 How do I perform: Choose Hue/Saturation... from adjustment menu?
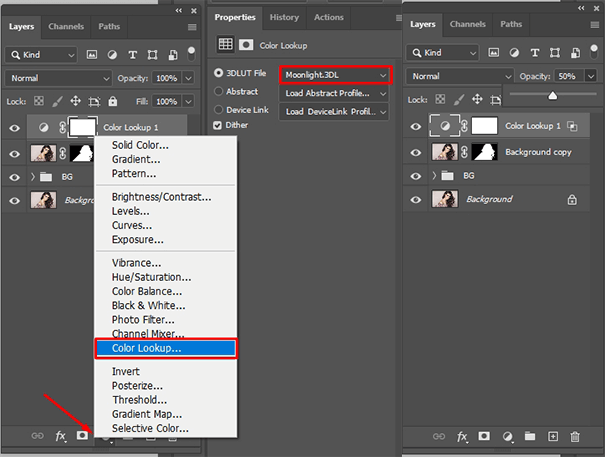coord(166,277)
